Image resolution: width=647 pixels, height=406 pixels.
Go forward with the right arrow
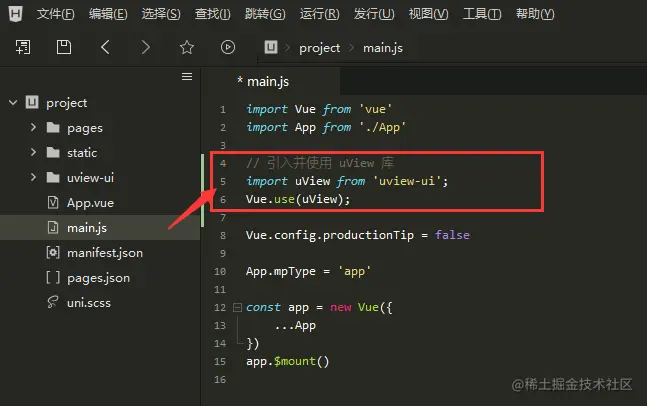(x=146, y=47)
